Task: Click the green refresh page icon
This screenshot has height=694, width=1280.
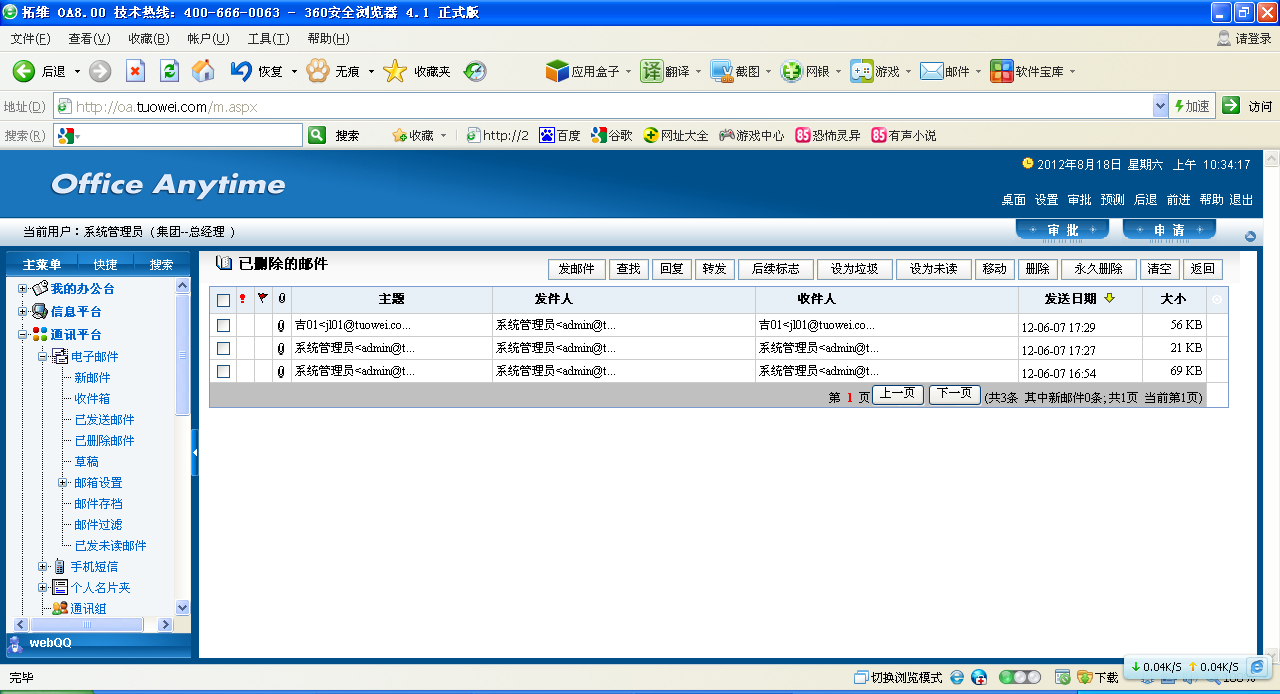Action: (169, 71)
